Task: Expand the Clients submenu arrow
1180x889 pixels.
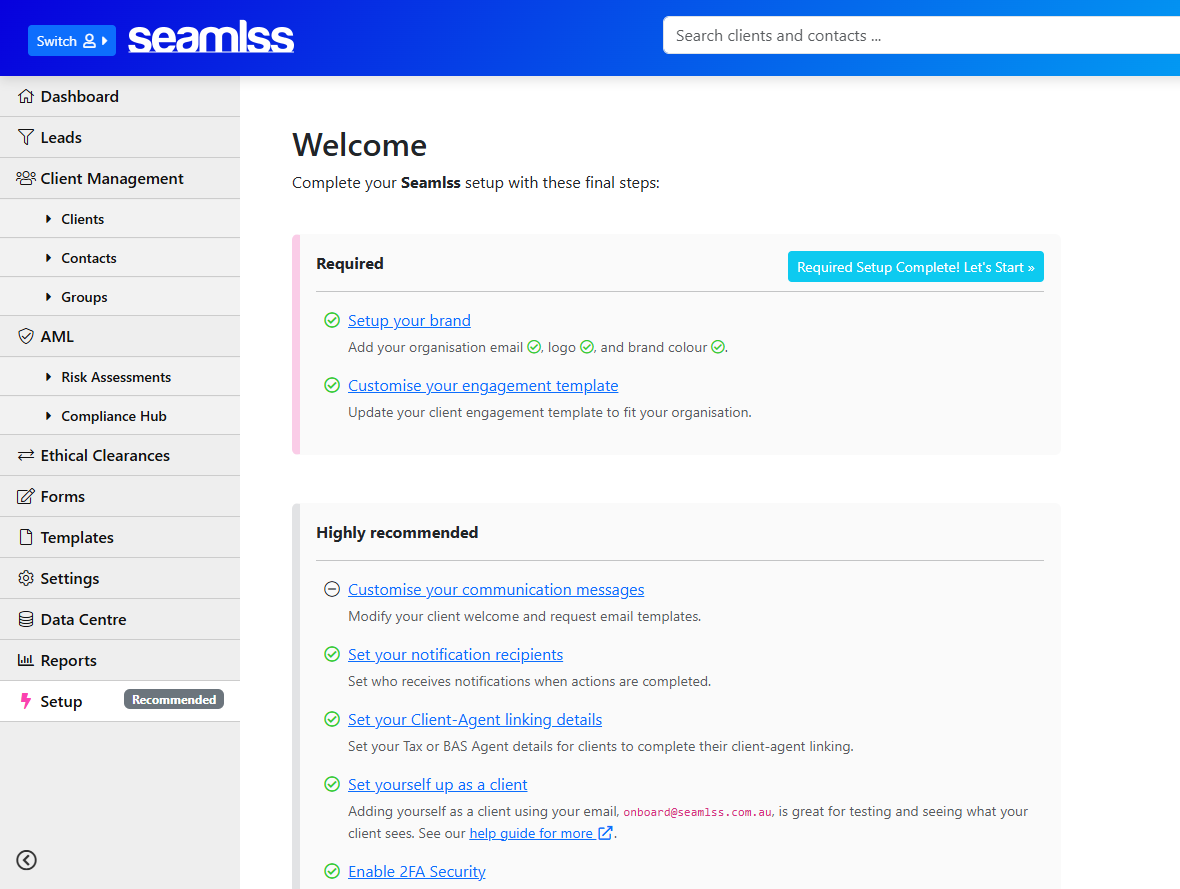Action: [48, 218]
